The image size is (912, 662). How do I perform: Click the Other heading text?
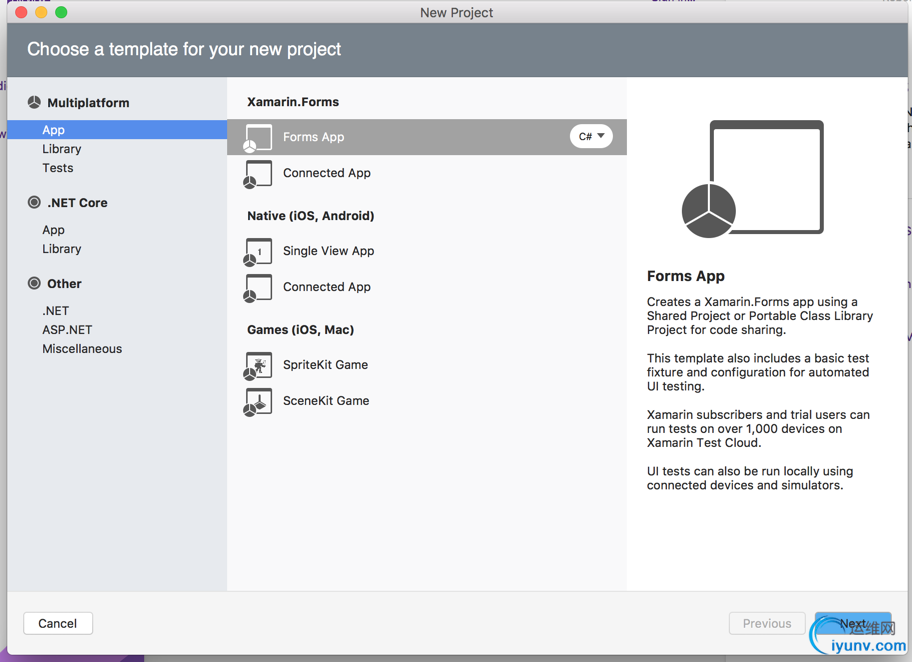64,283
